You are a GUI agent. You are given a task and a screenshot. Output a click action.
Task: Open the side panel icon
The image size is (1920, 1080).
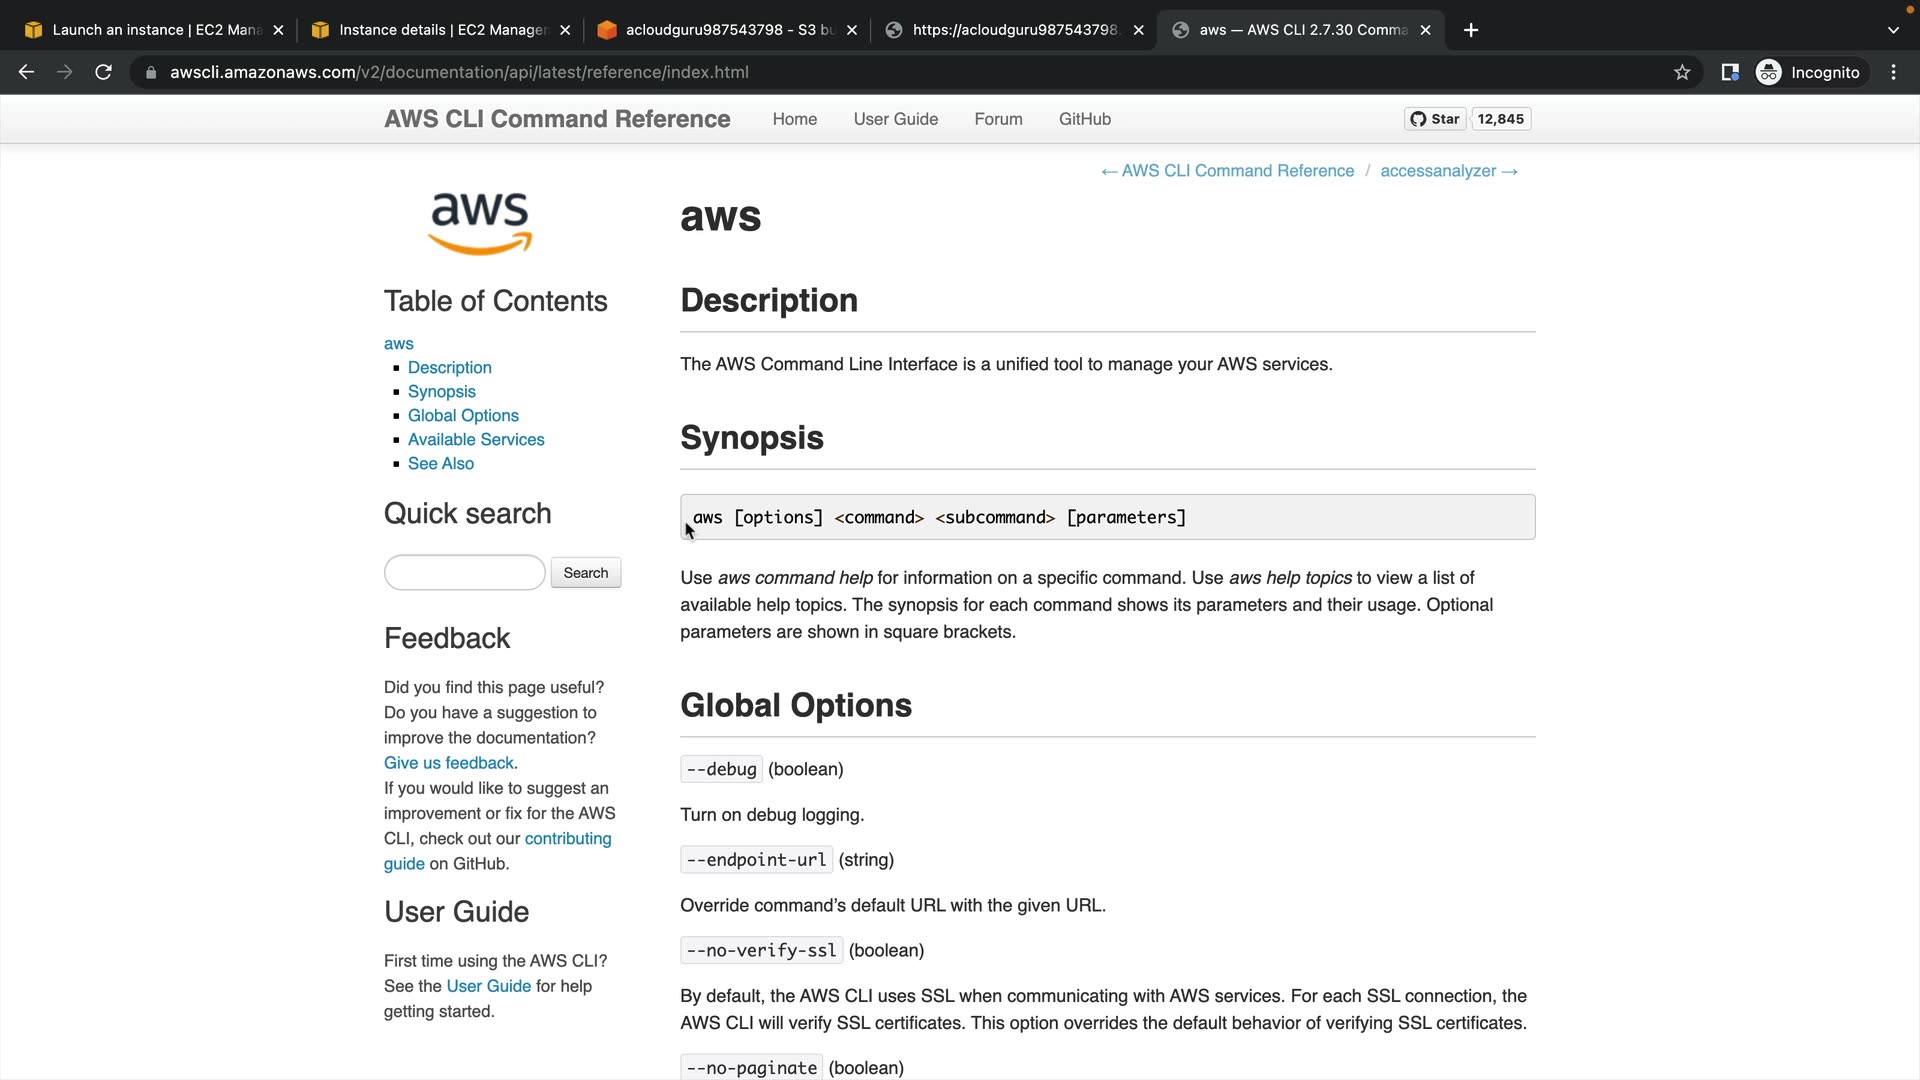[x=1729, y=72]
